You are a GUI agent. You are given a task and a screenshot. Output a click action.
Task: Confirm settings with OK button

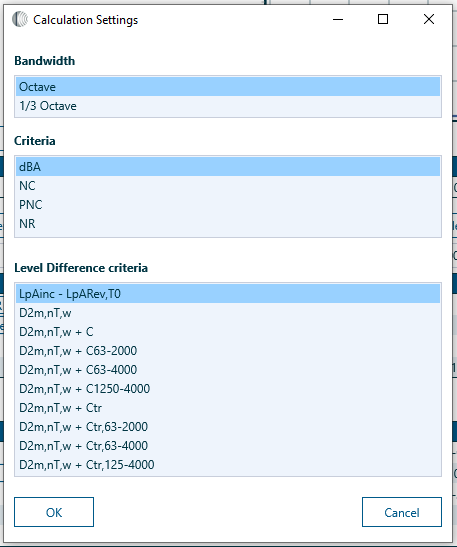(x=54, y=512)
